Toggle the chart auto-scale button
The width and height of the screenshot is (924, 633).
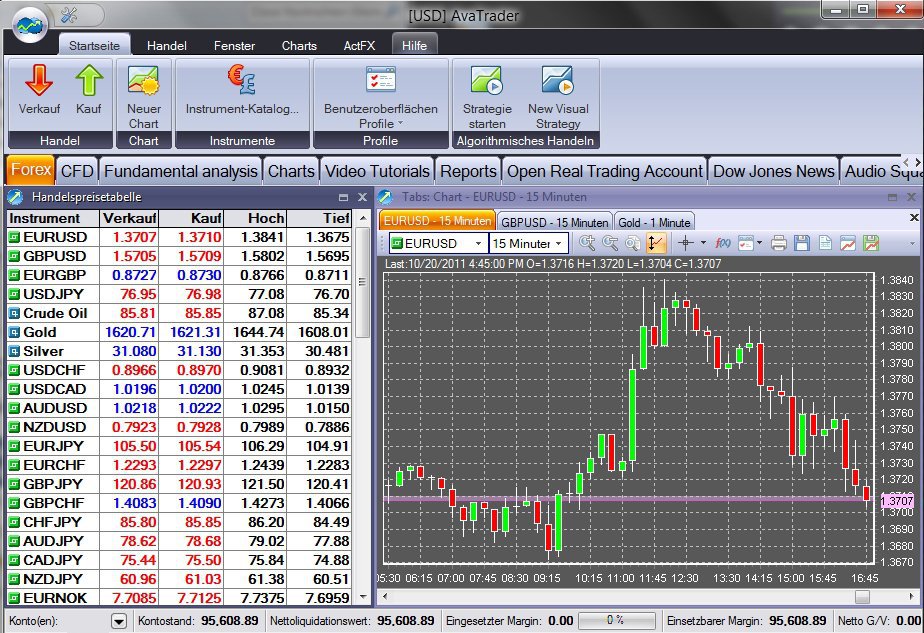coord(655,243)
